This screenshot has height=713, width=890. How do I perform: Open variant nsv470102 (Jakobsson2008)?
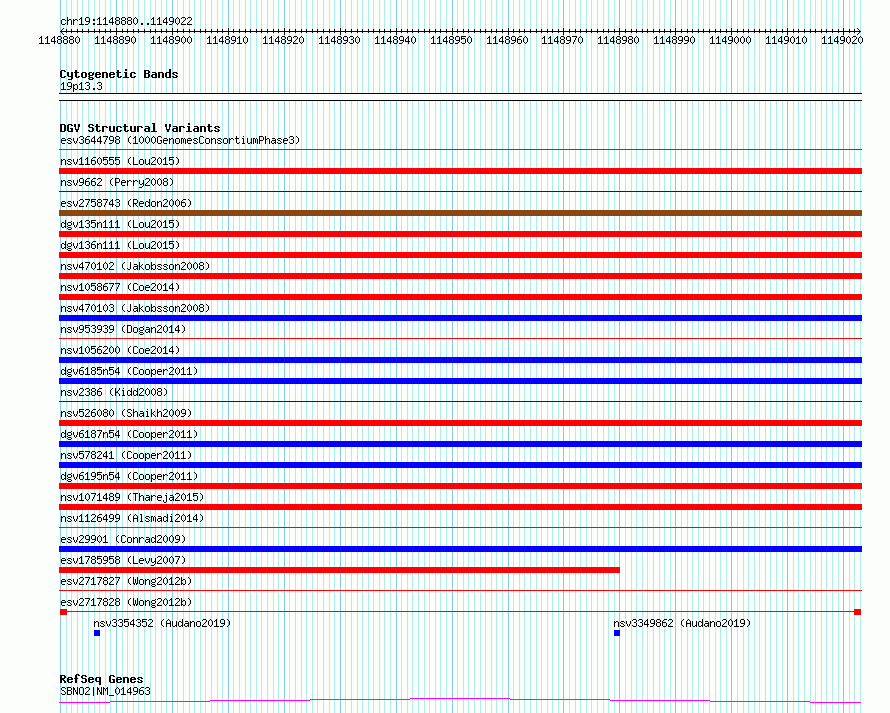[135, 266]
